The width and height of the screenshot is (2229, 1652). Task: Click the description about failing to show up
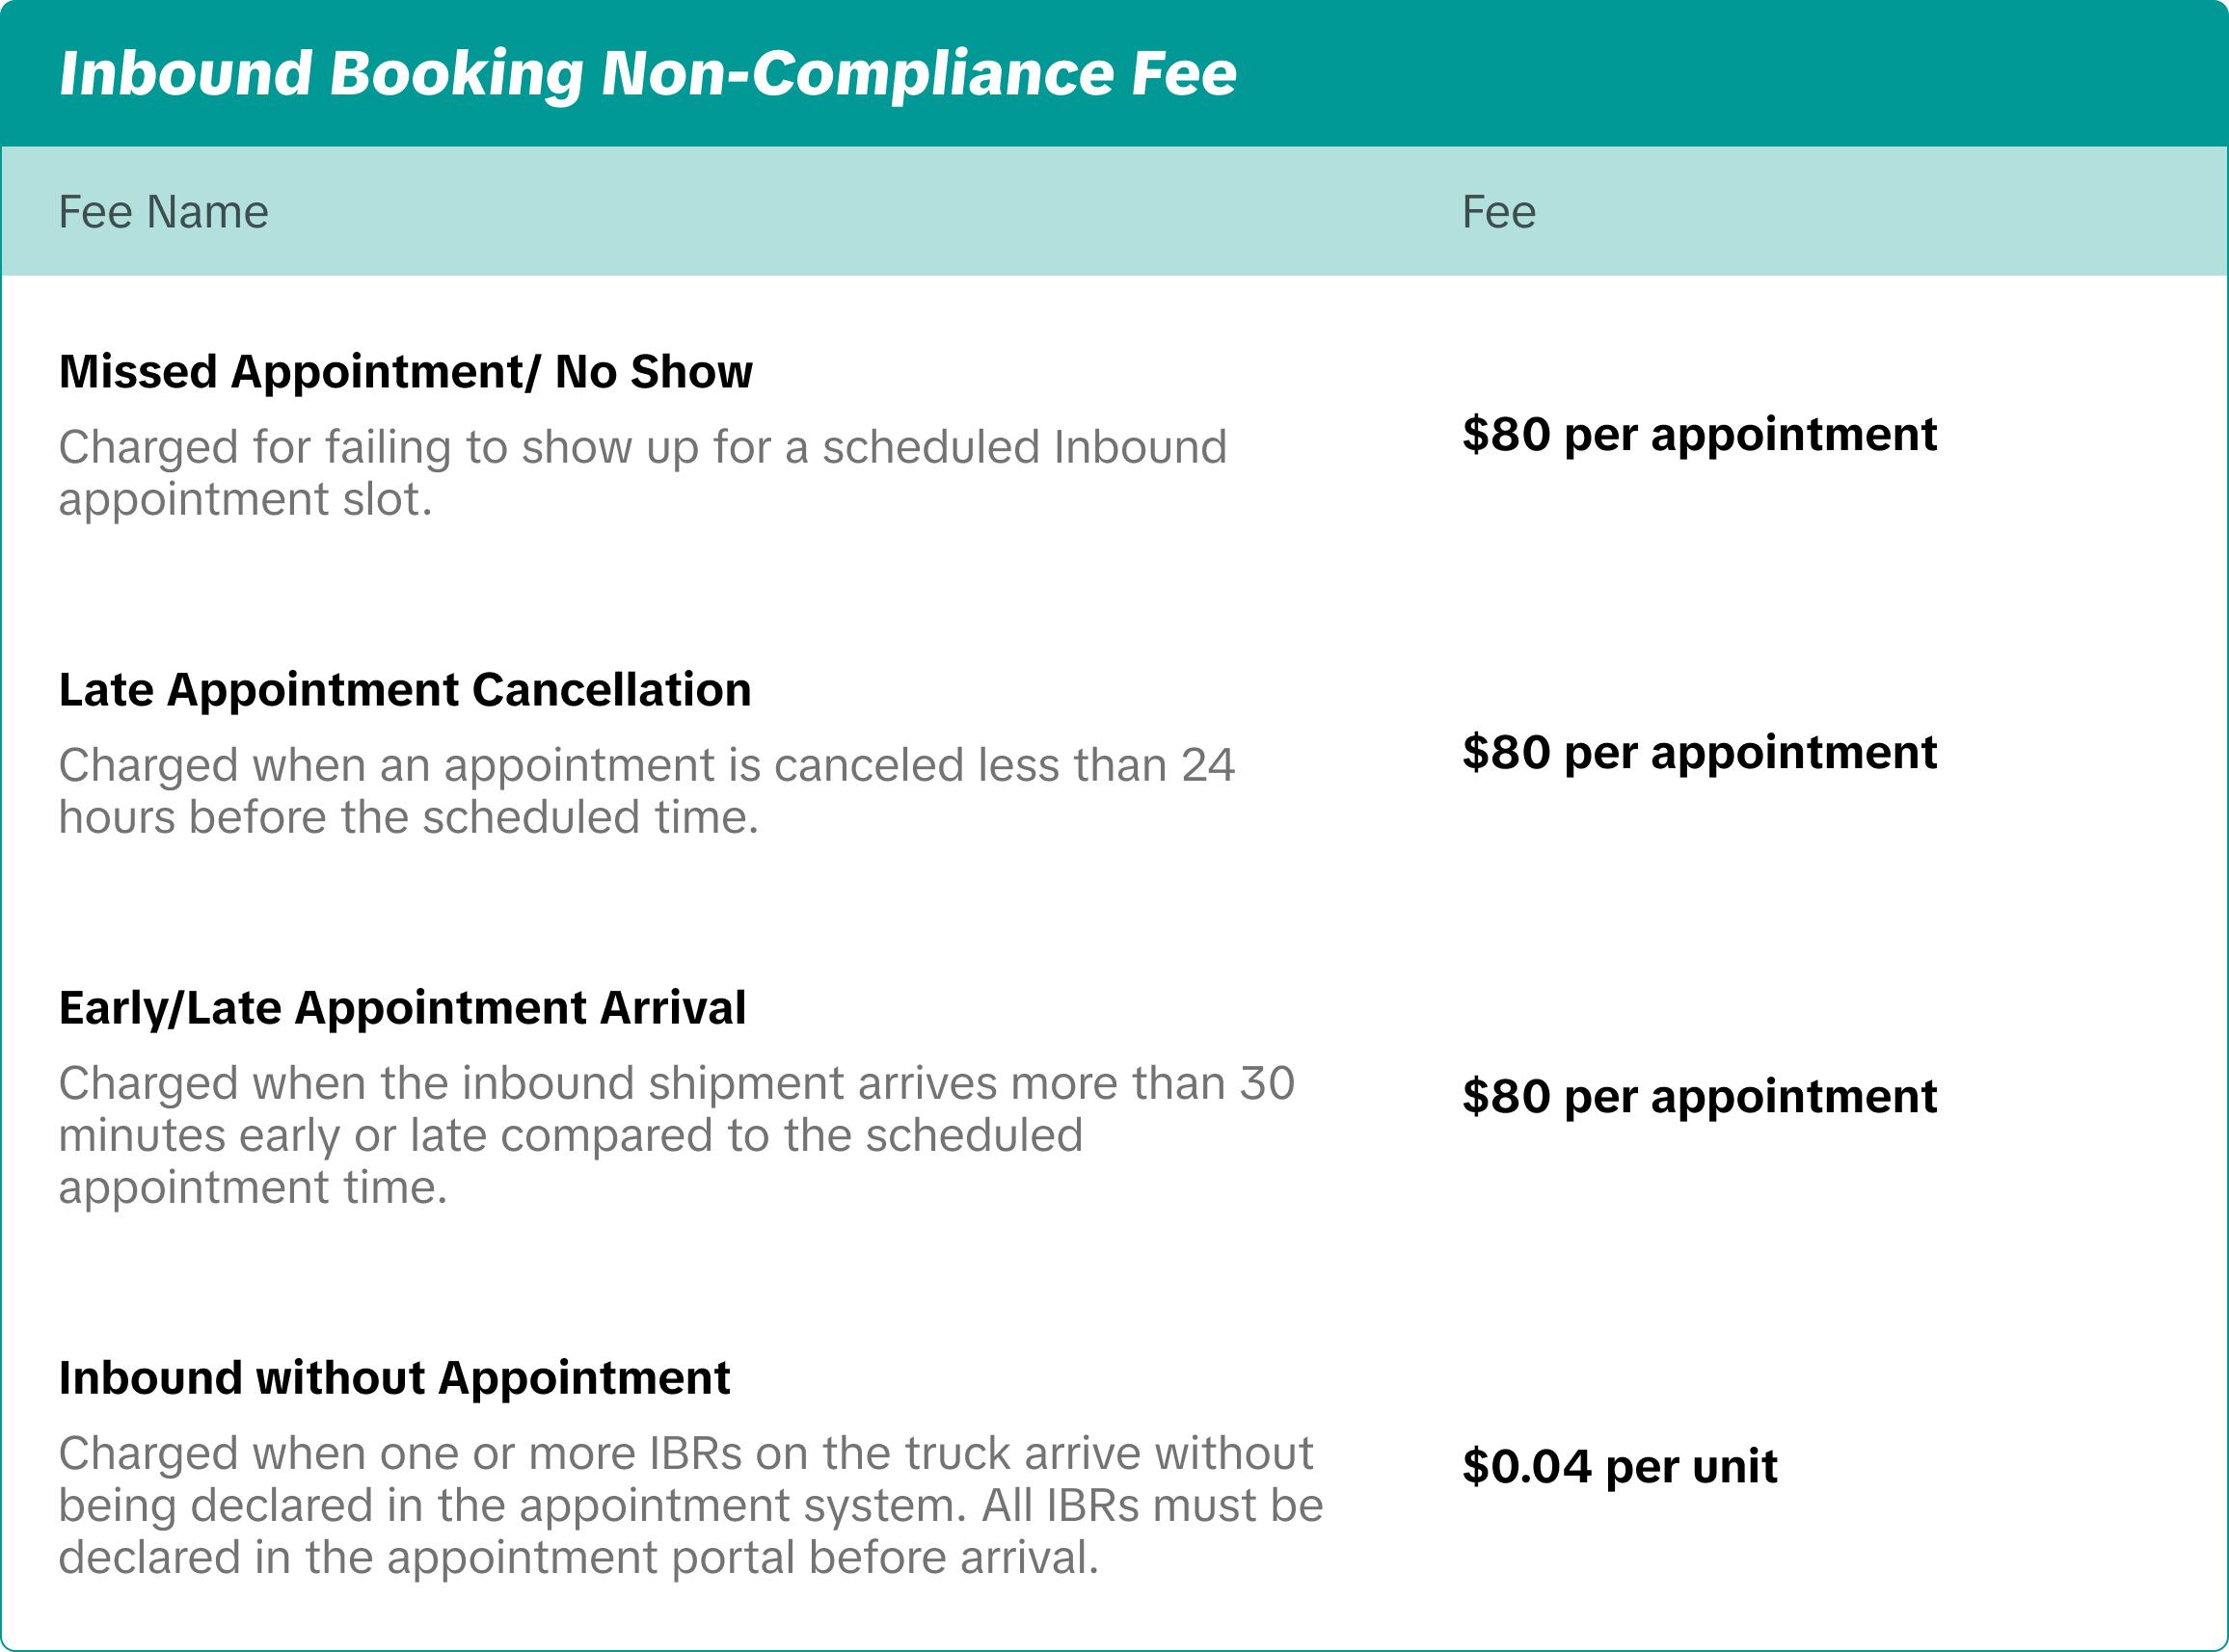click(642, 473)
